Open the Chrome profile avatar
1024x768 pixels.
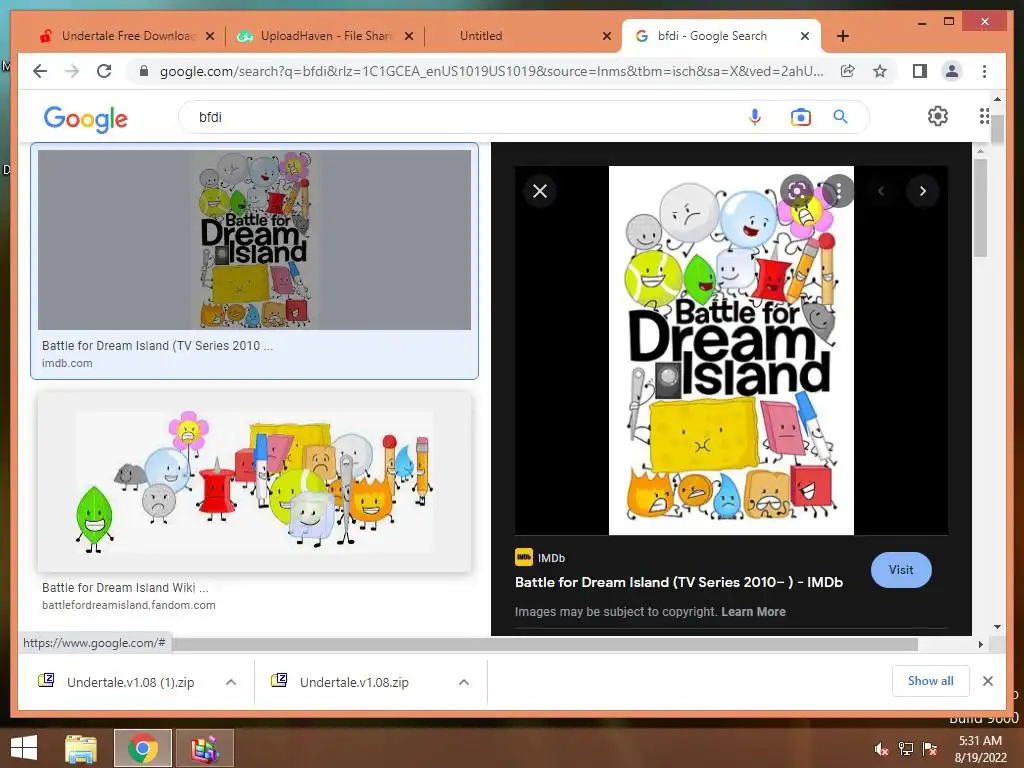pyautogui.click(x=952, y=71)
